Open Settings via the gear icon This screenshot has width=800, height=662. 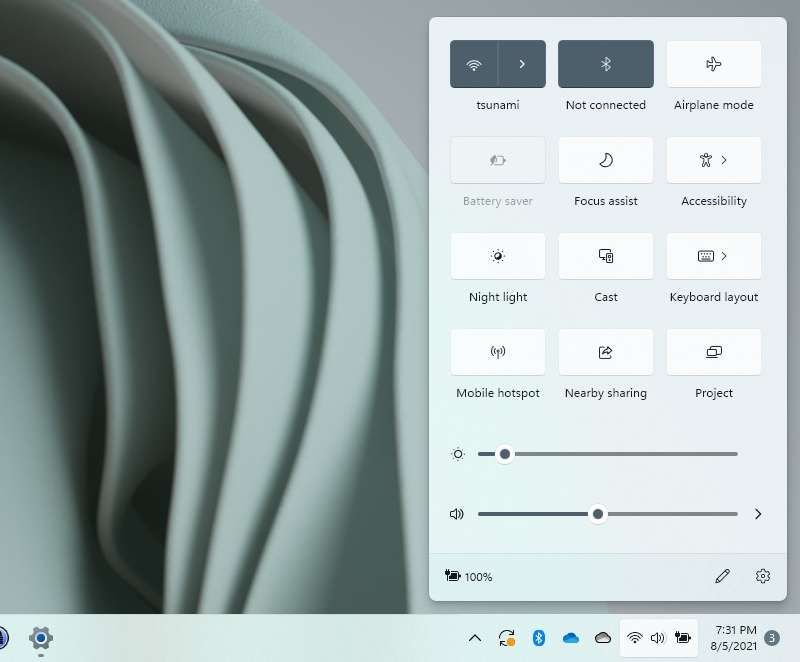[x=763, y=576]
